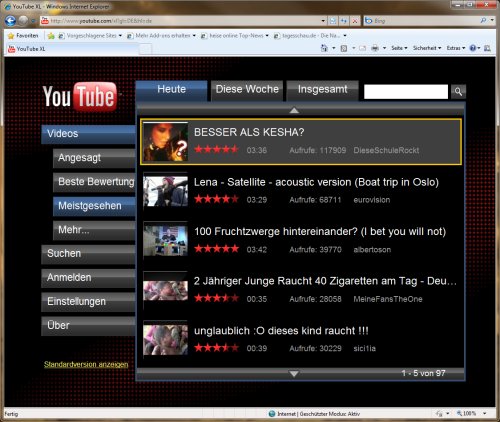Image resolution: width=500 pixels, height=422 pixels.
Task: Open the Sicherheit dropdown menu
Action: tap(427, 48)
